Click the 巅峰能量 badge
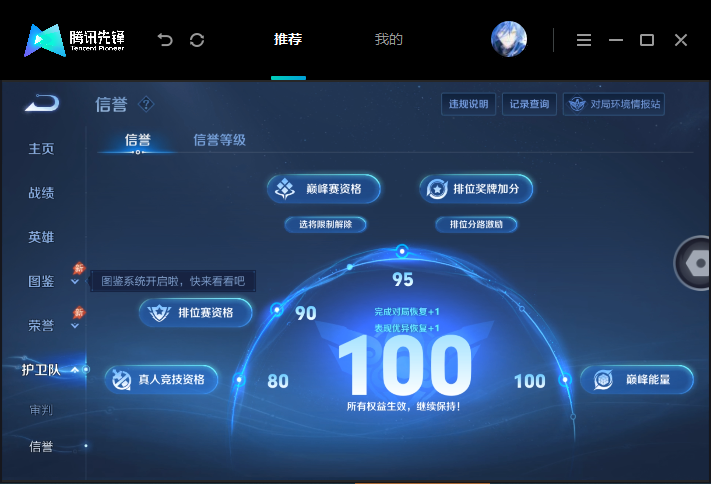 click(x=637, y=379)
